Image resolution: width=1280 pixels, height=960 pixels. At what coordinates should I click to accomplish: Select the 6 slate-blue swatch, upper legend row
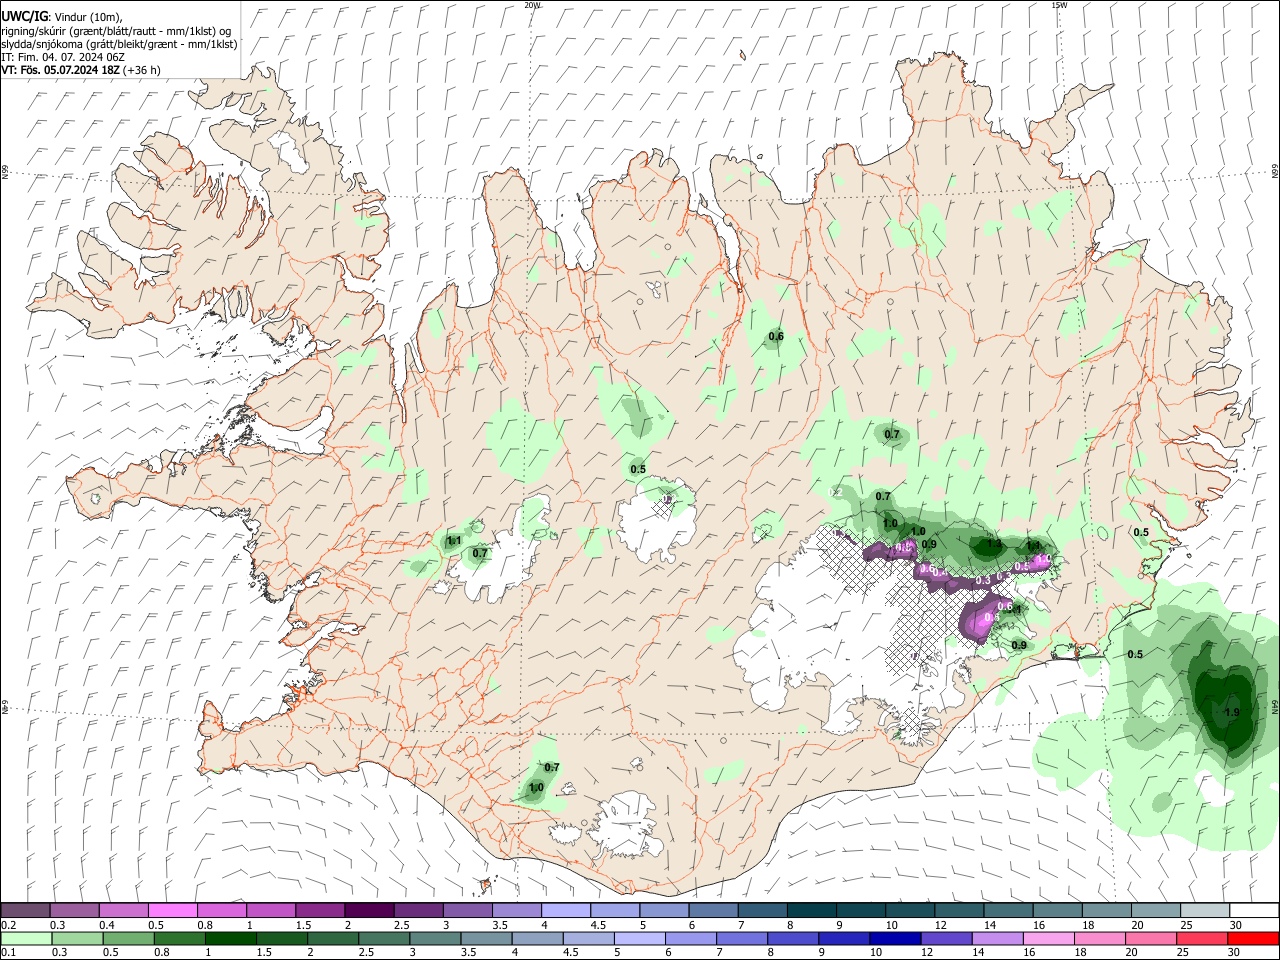tap(712, 910)
